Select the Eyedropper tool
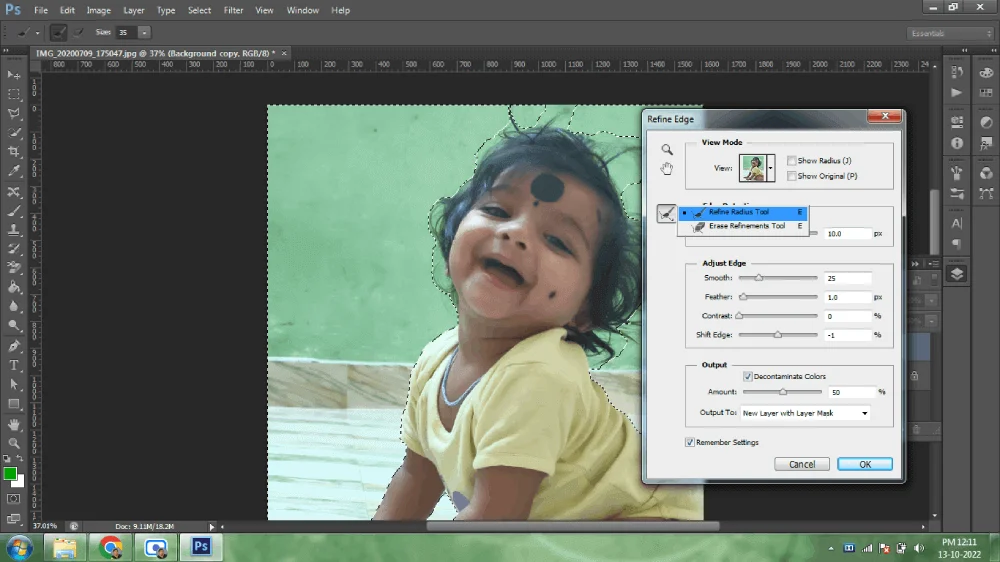 13,171
